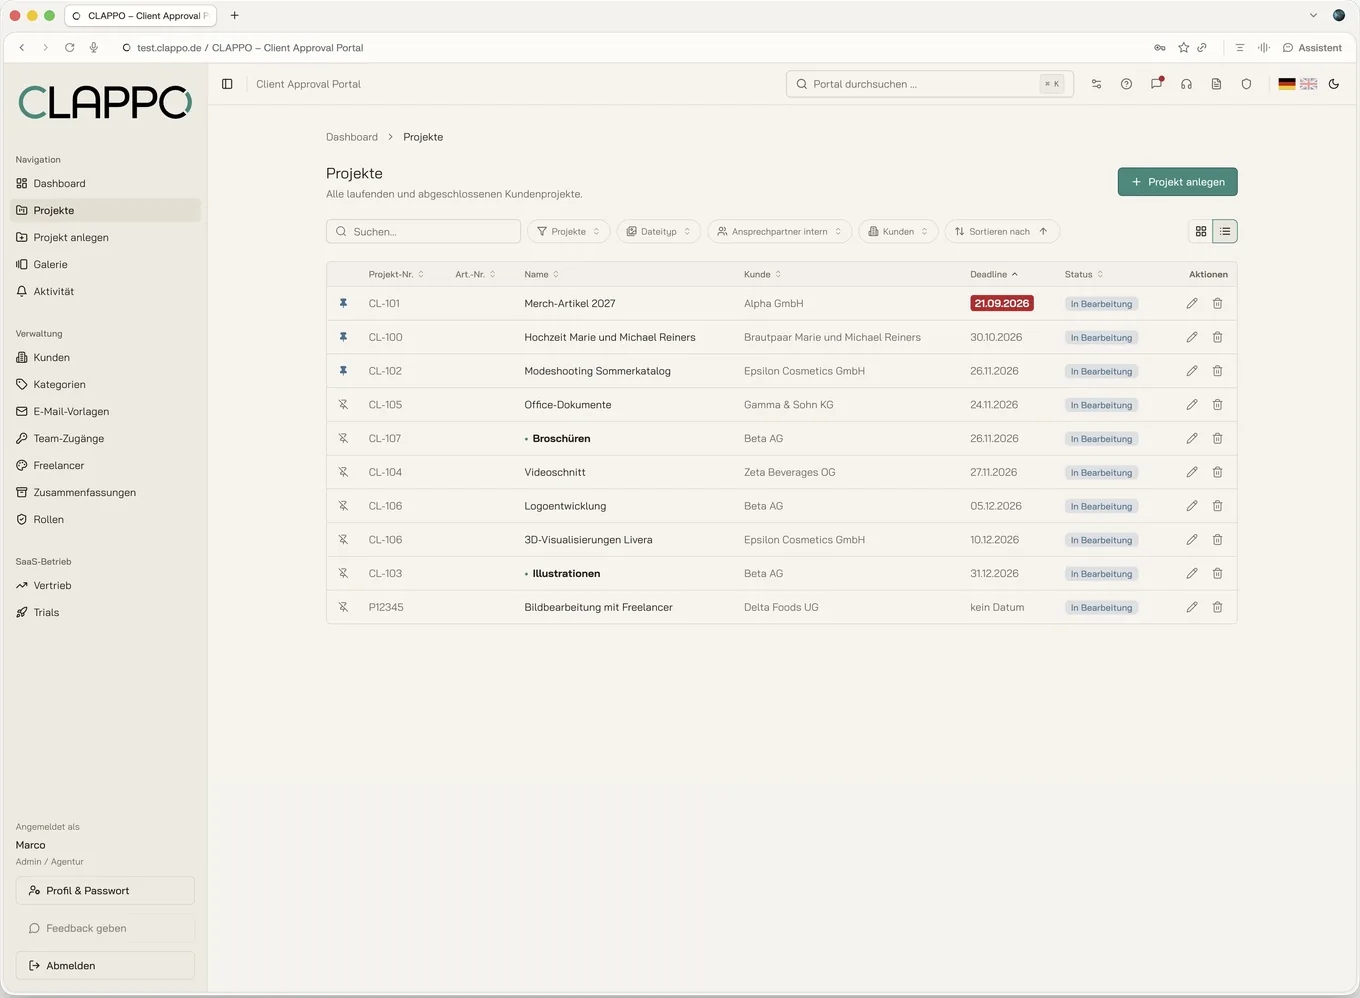Edit the Modeshooting Sommerkatalog project
This screenshot has width=1360, height=998.
point(1192,371)
